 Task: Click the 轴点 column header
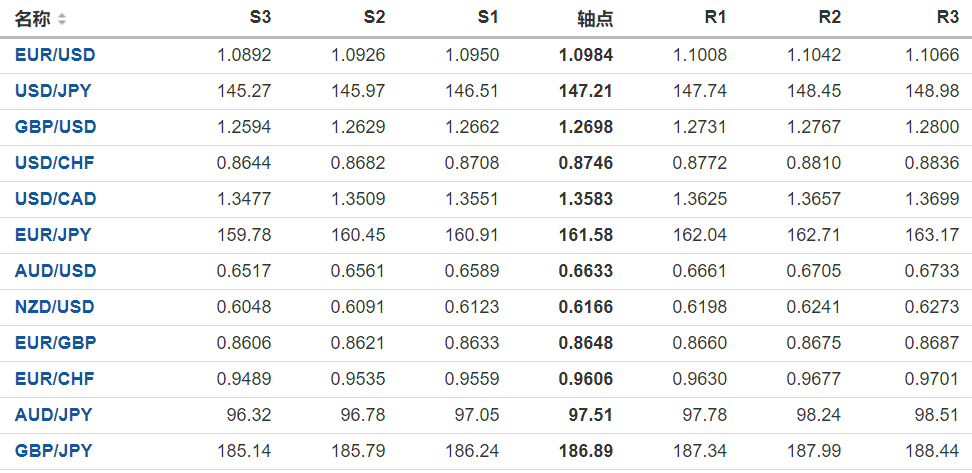click(595, 19)
